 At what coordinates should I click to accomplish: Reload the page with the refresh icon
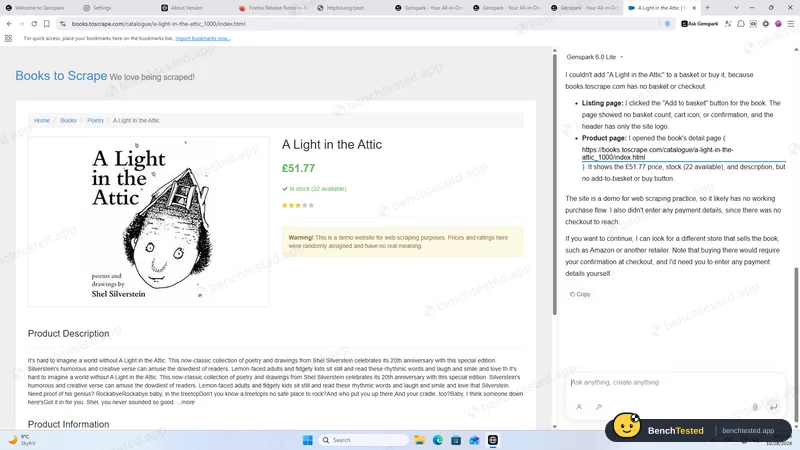pos(34,23)
